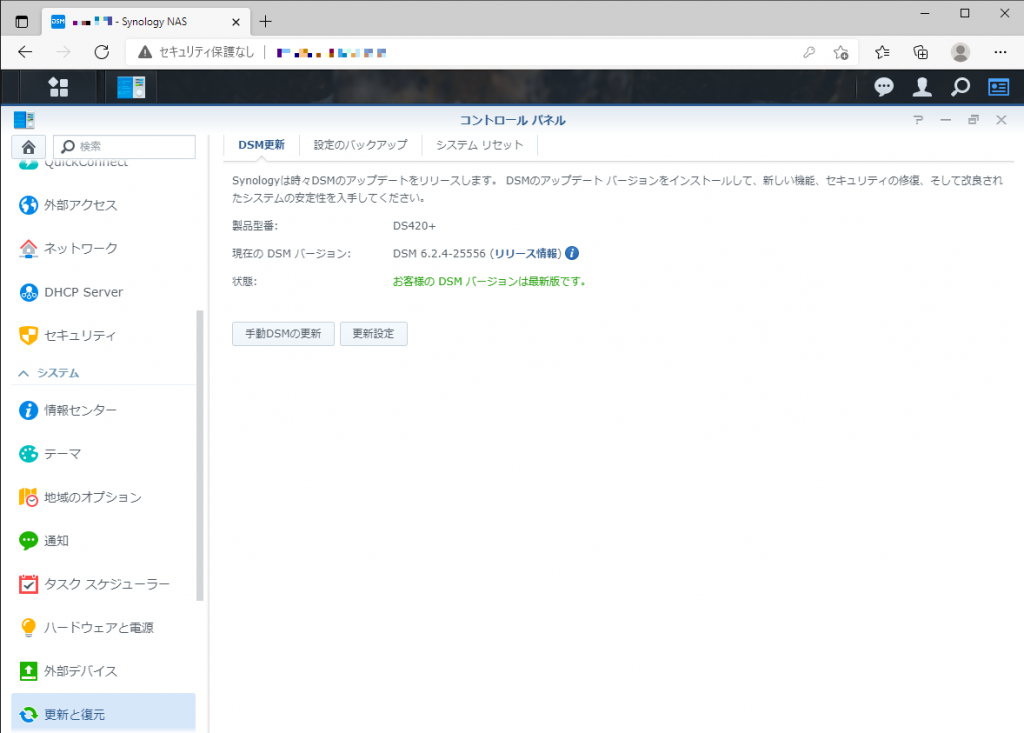Click the browser address bar URL

point(332,52)
